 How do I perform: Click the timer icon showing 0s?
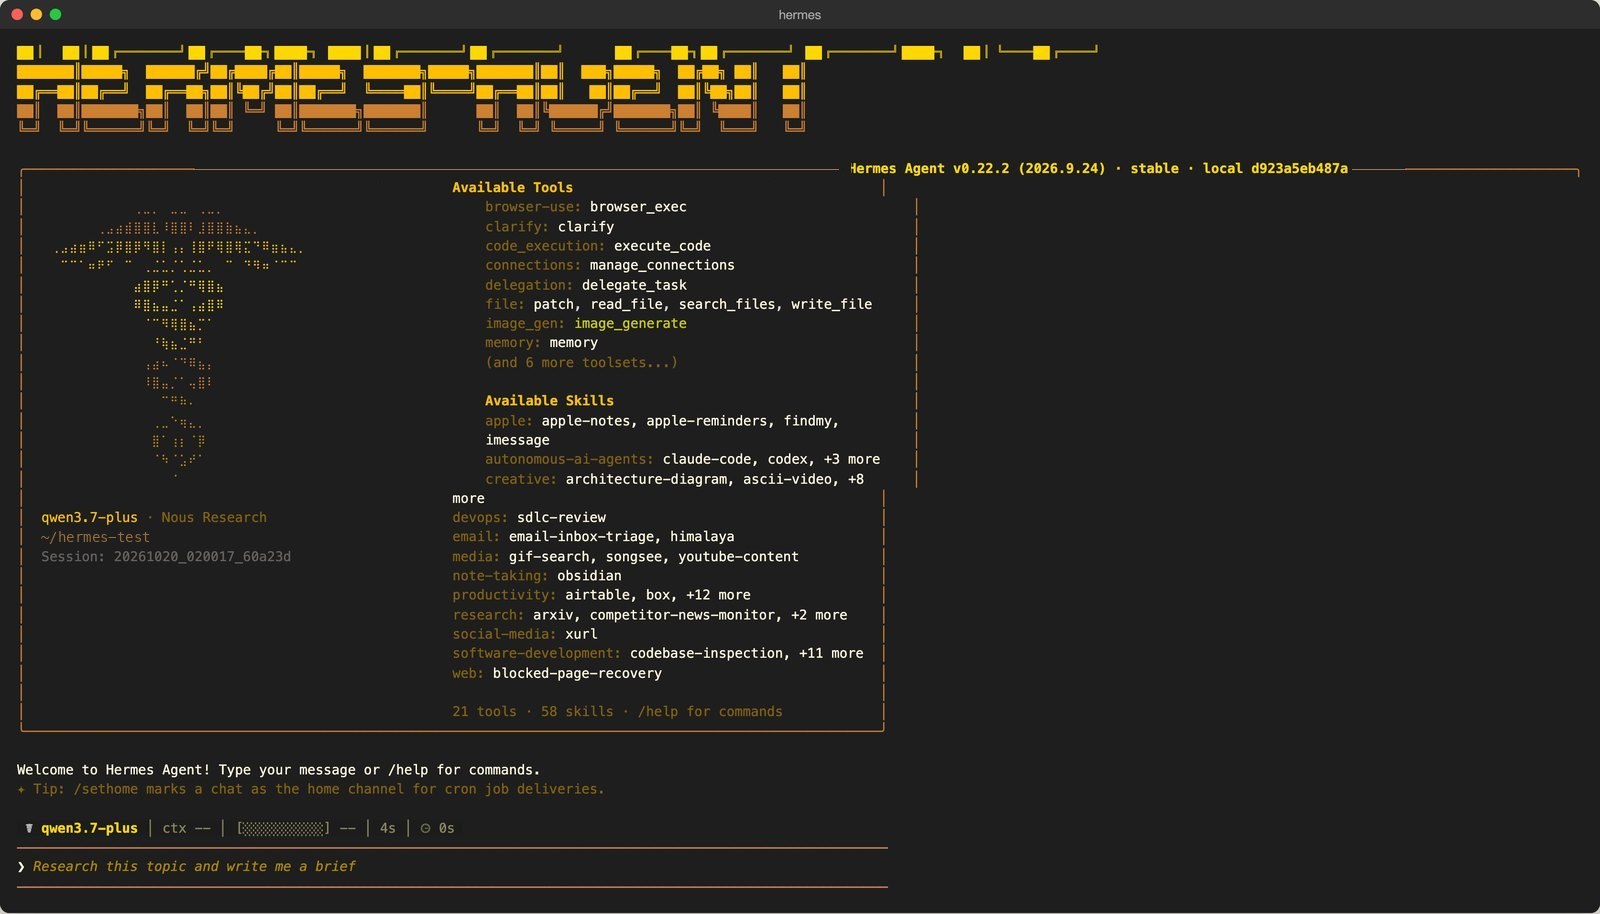click(425, 828)
